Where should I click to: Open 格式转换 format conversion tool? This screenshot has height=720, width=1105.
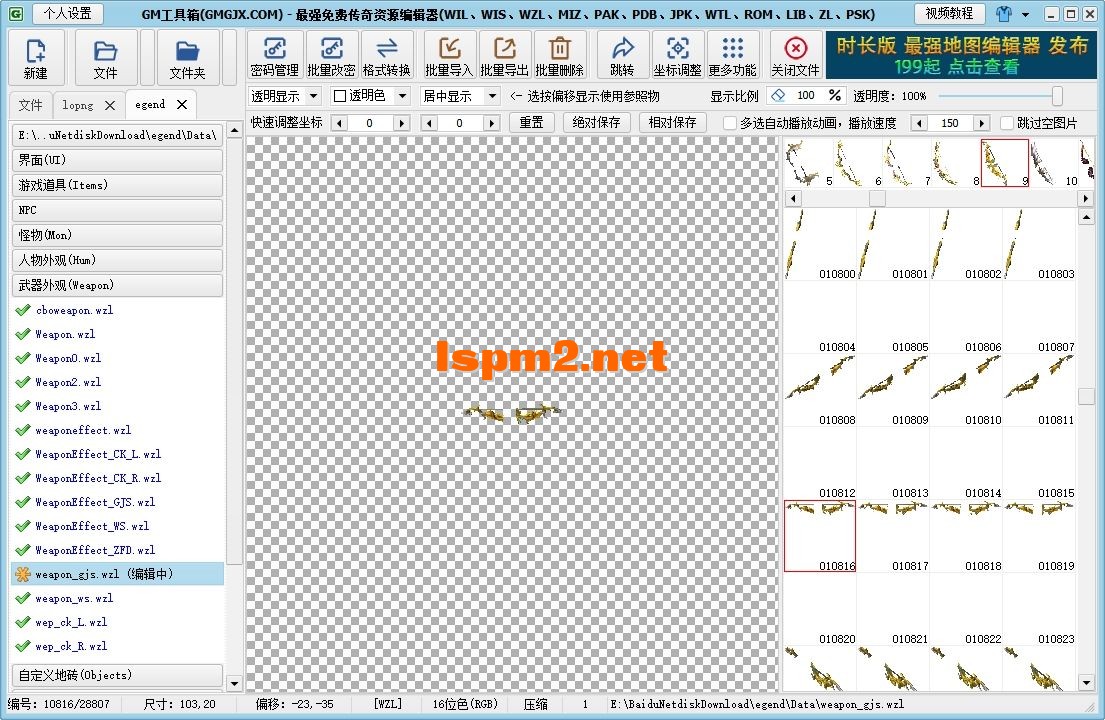pos(386,55)
